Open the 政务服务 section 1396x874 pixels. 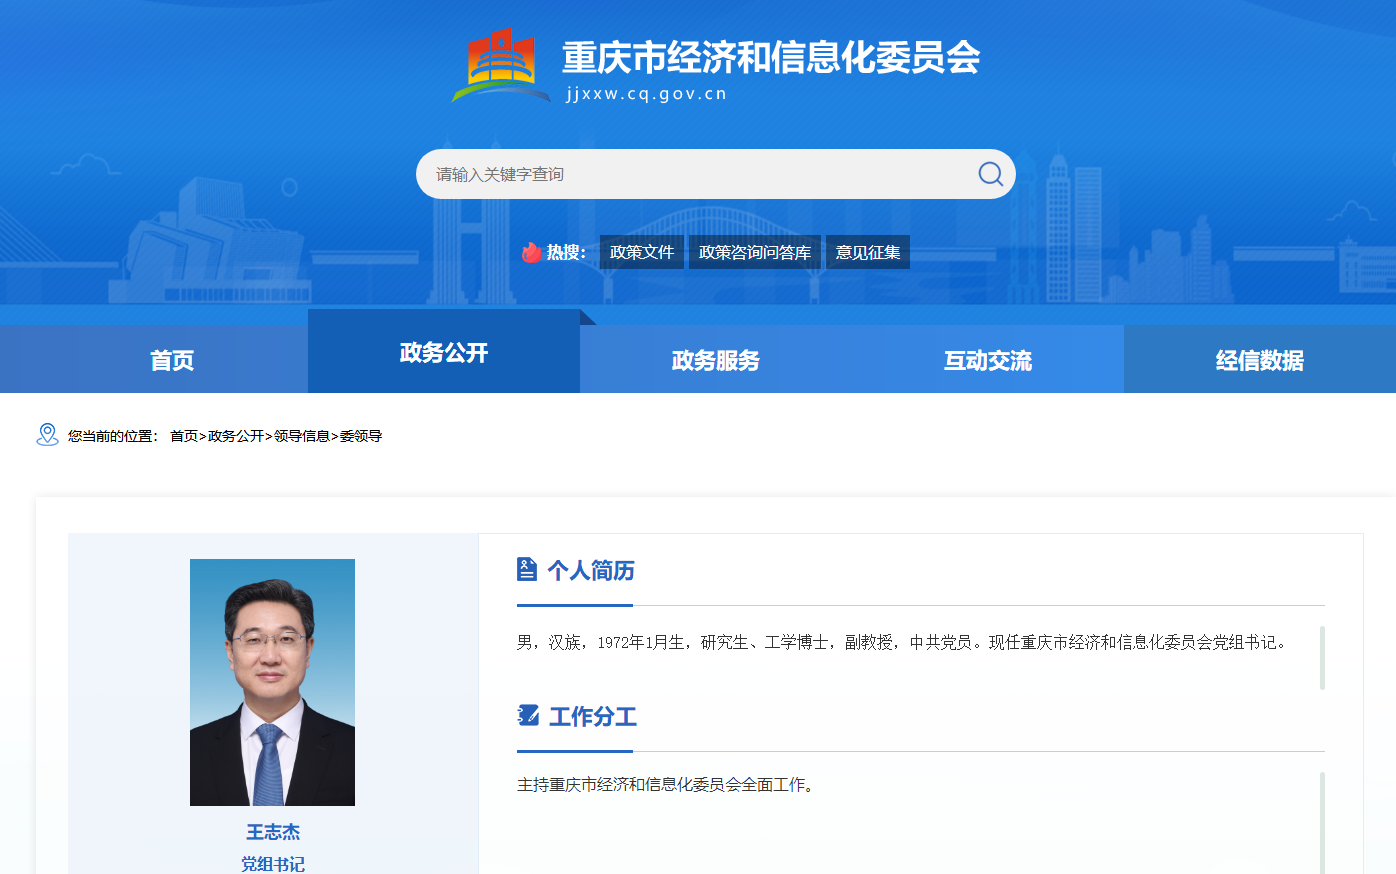715,360
